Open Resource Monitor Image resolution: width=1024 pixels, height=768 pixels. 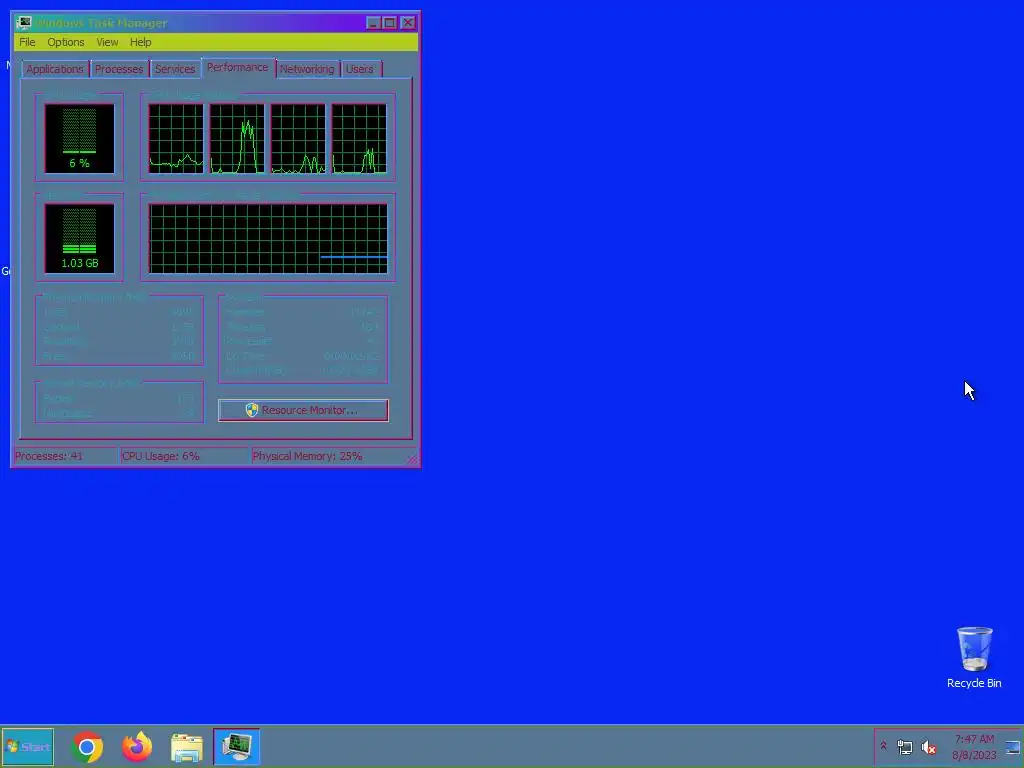303,410
